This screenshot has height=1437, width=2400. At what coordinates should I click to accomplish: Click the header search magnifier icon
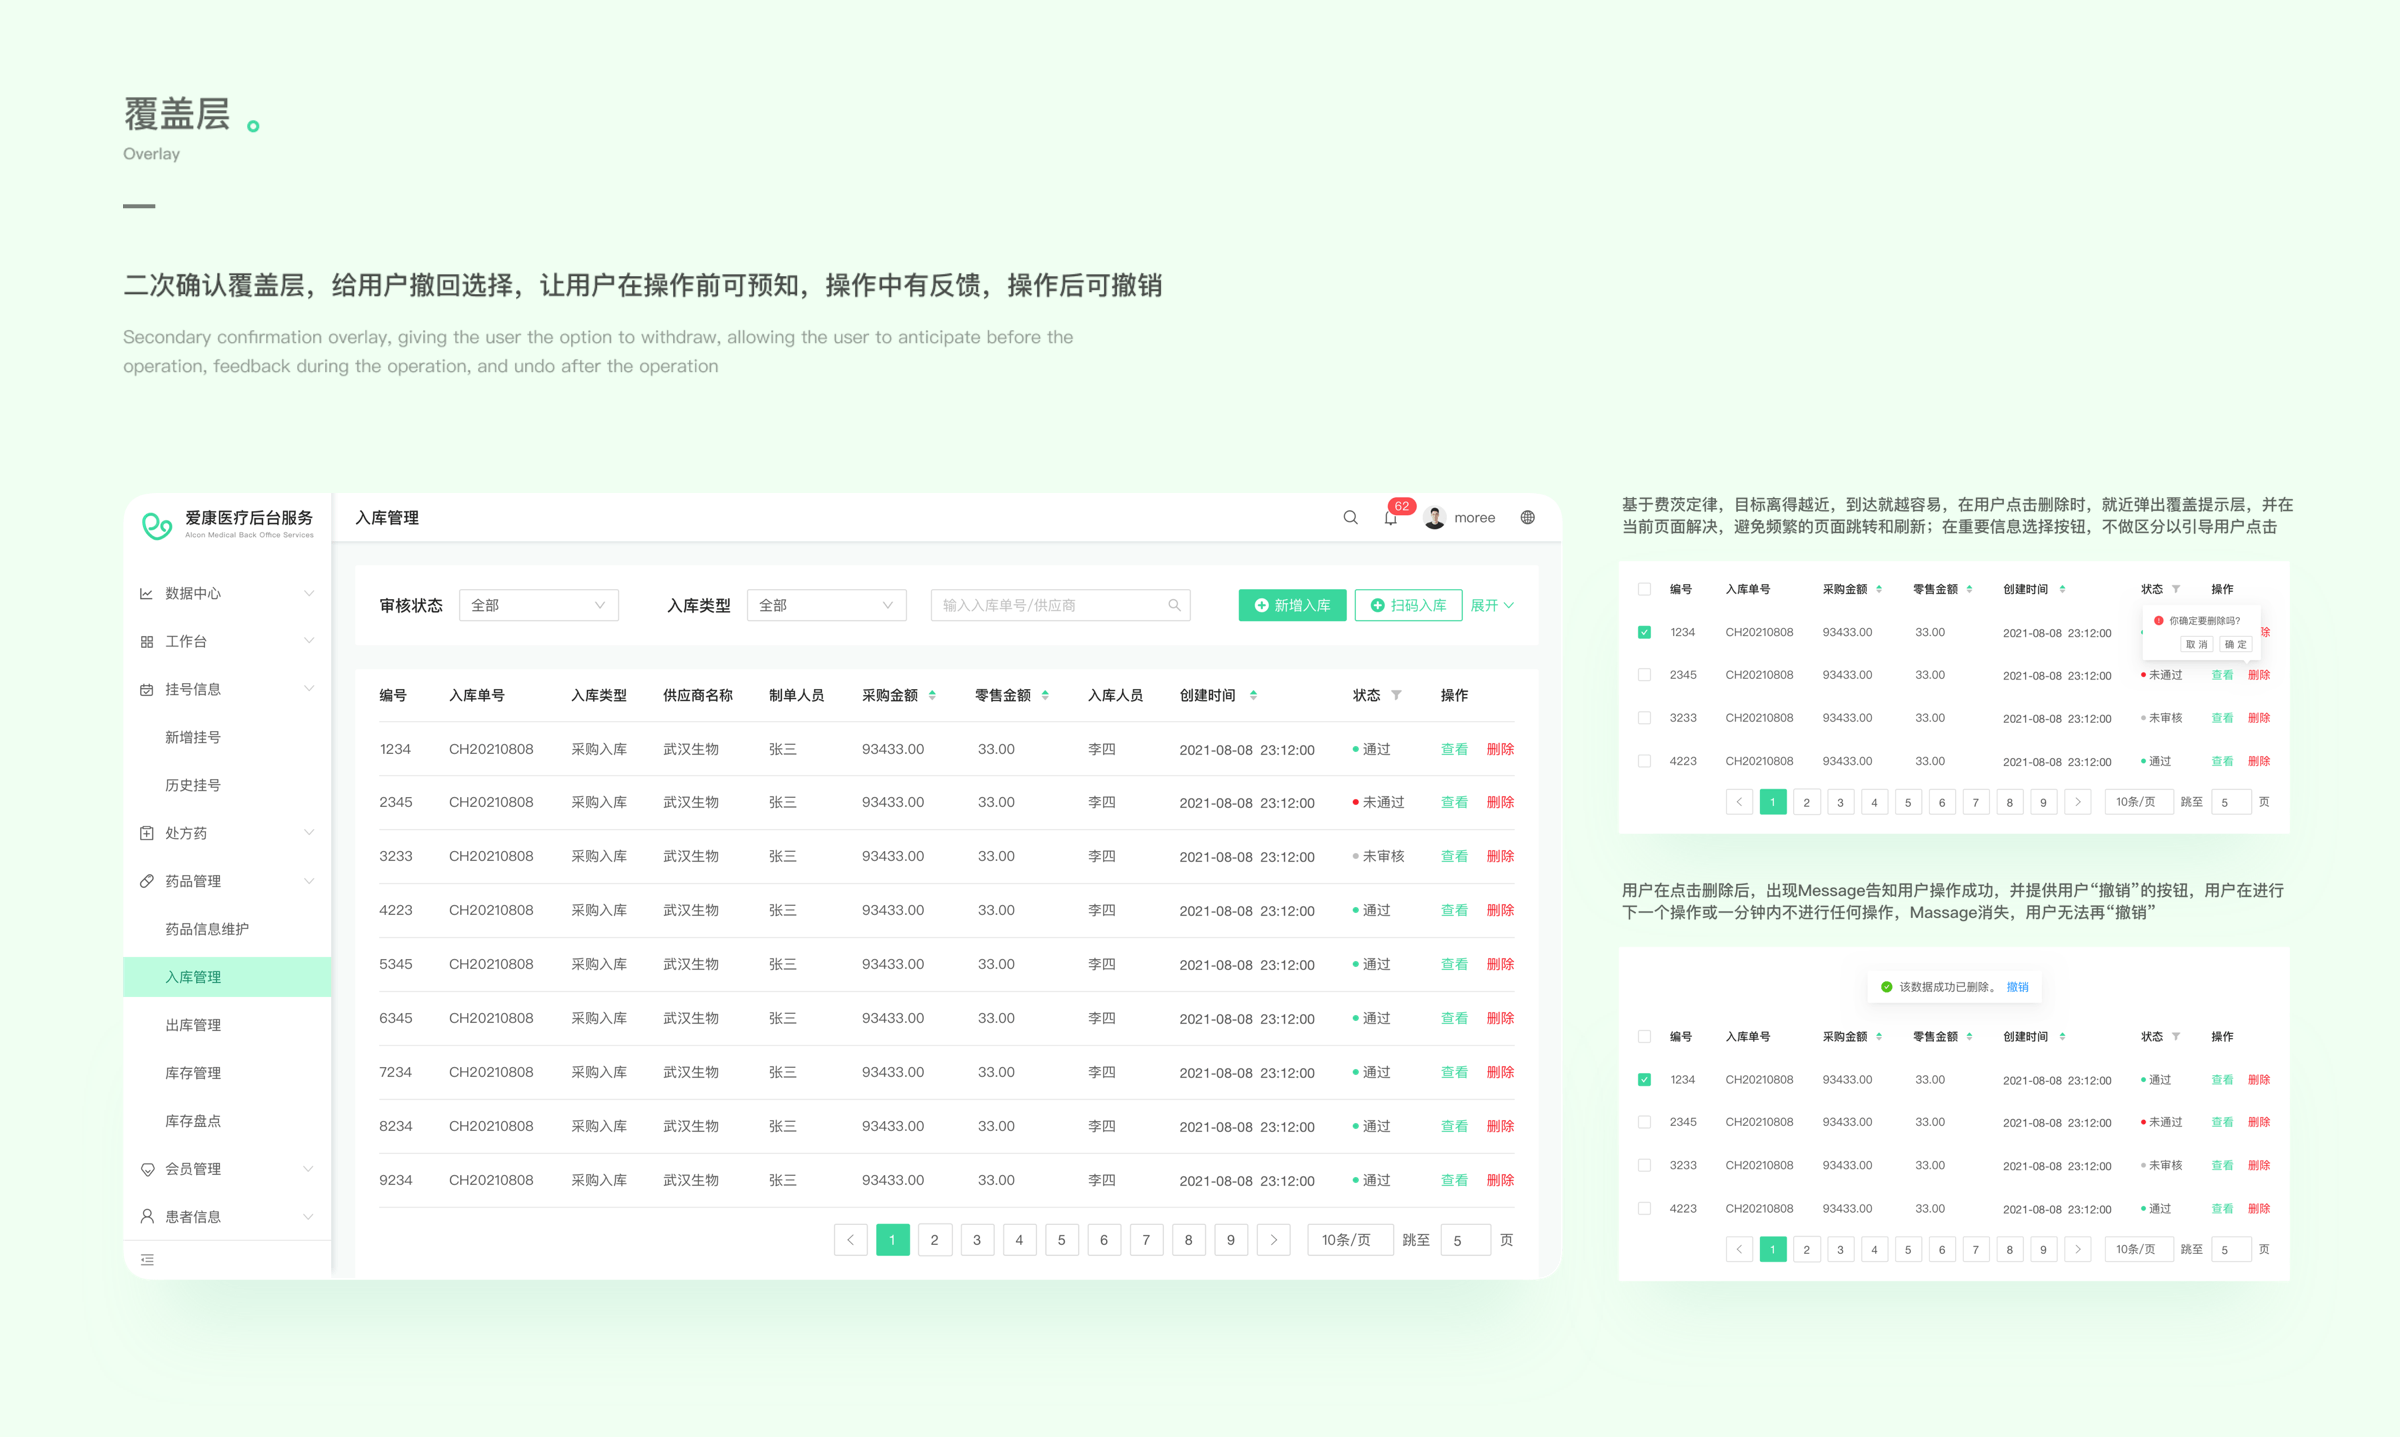(x=1350, y=517)
